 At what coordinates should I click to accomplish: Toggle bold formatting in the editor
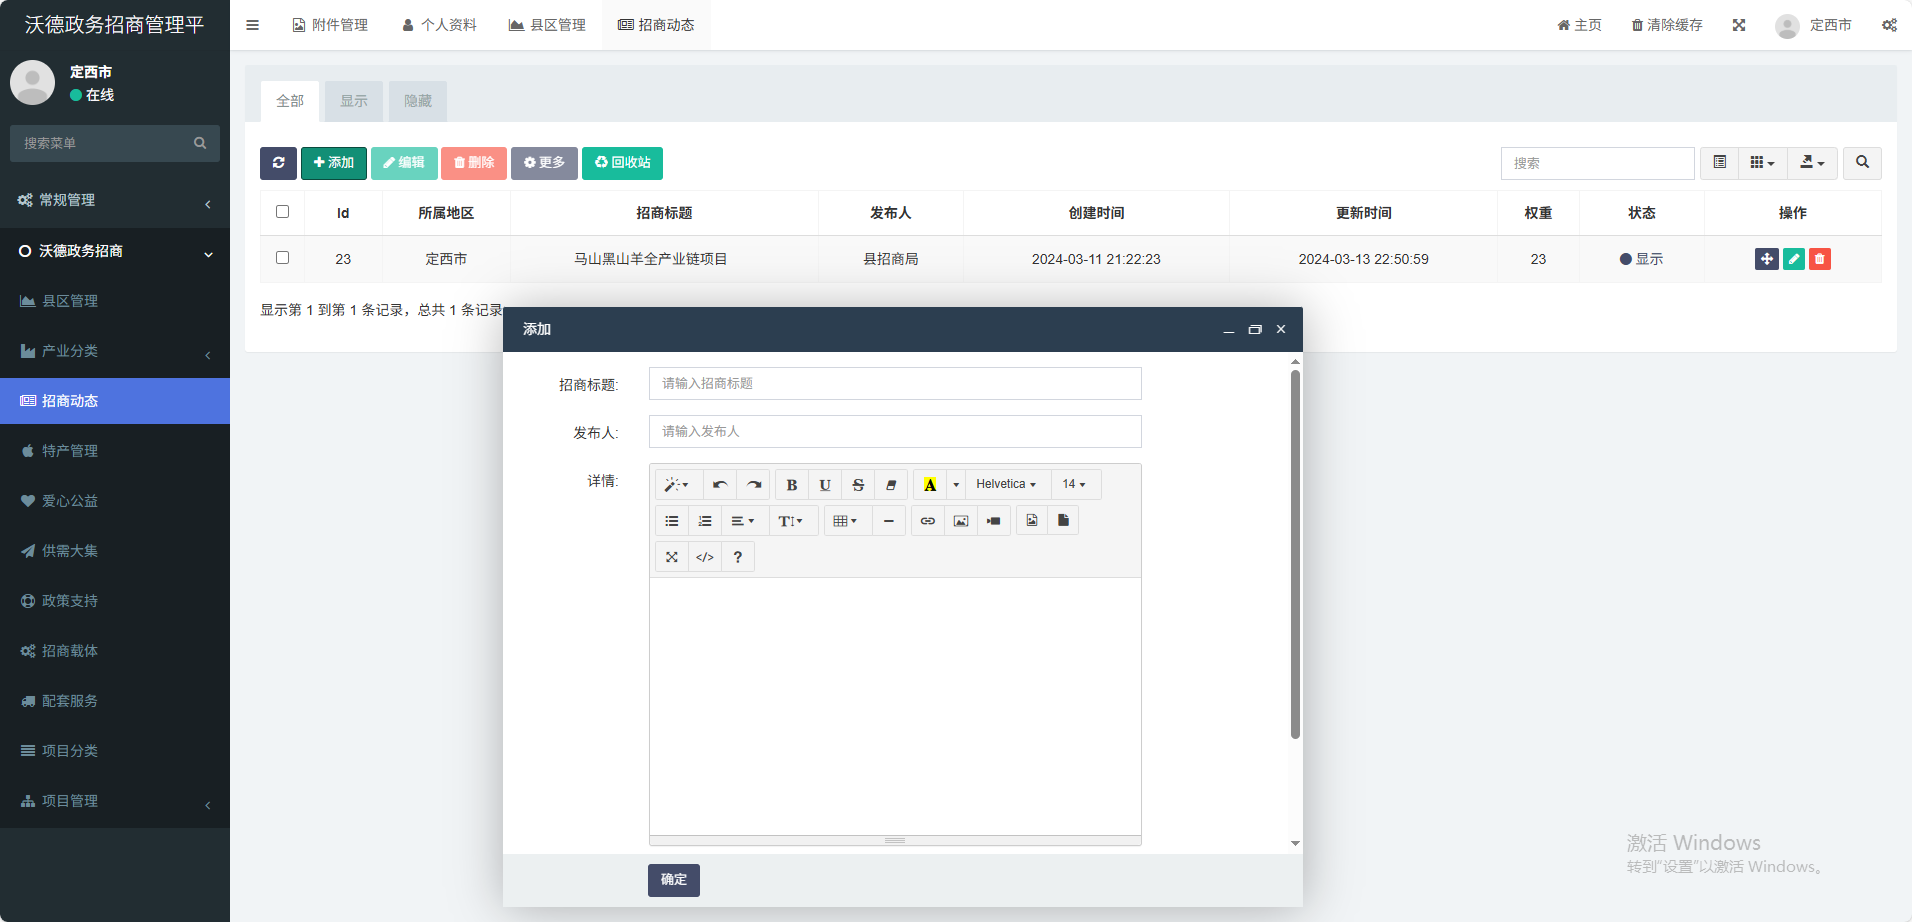coord(791,485)
